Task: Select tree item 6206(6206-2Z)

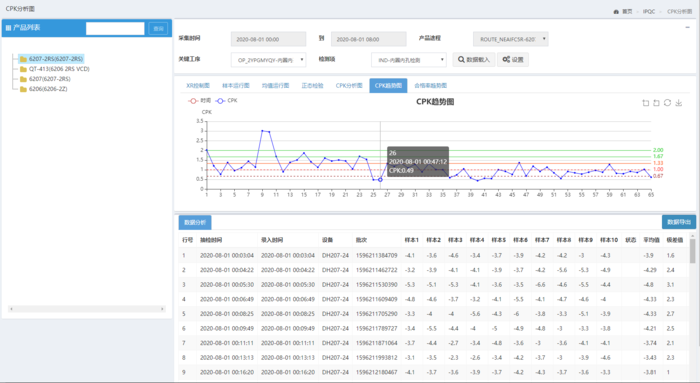Action: 48,89
